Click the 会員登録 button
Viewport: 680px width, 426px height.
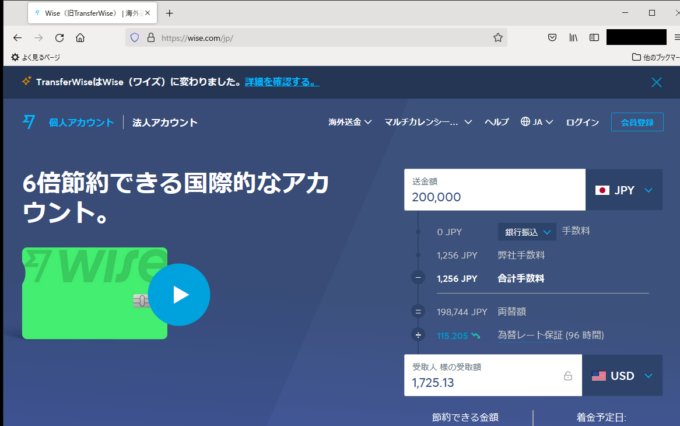[x=637, y=122]
